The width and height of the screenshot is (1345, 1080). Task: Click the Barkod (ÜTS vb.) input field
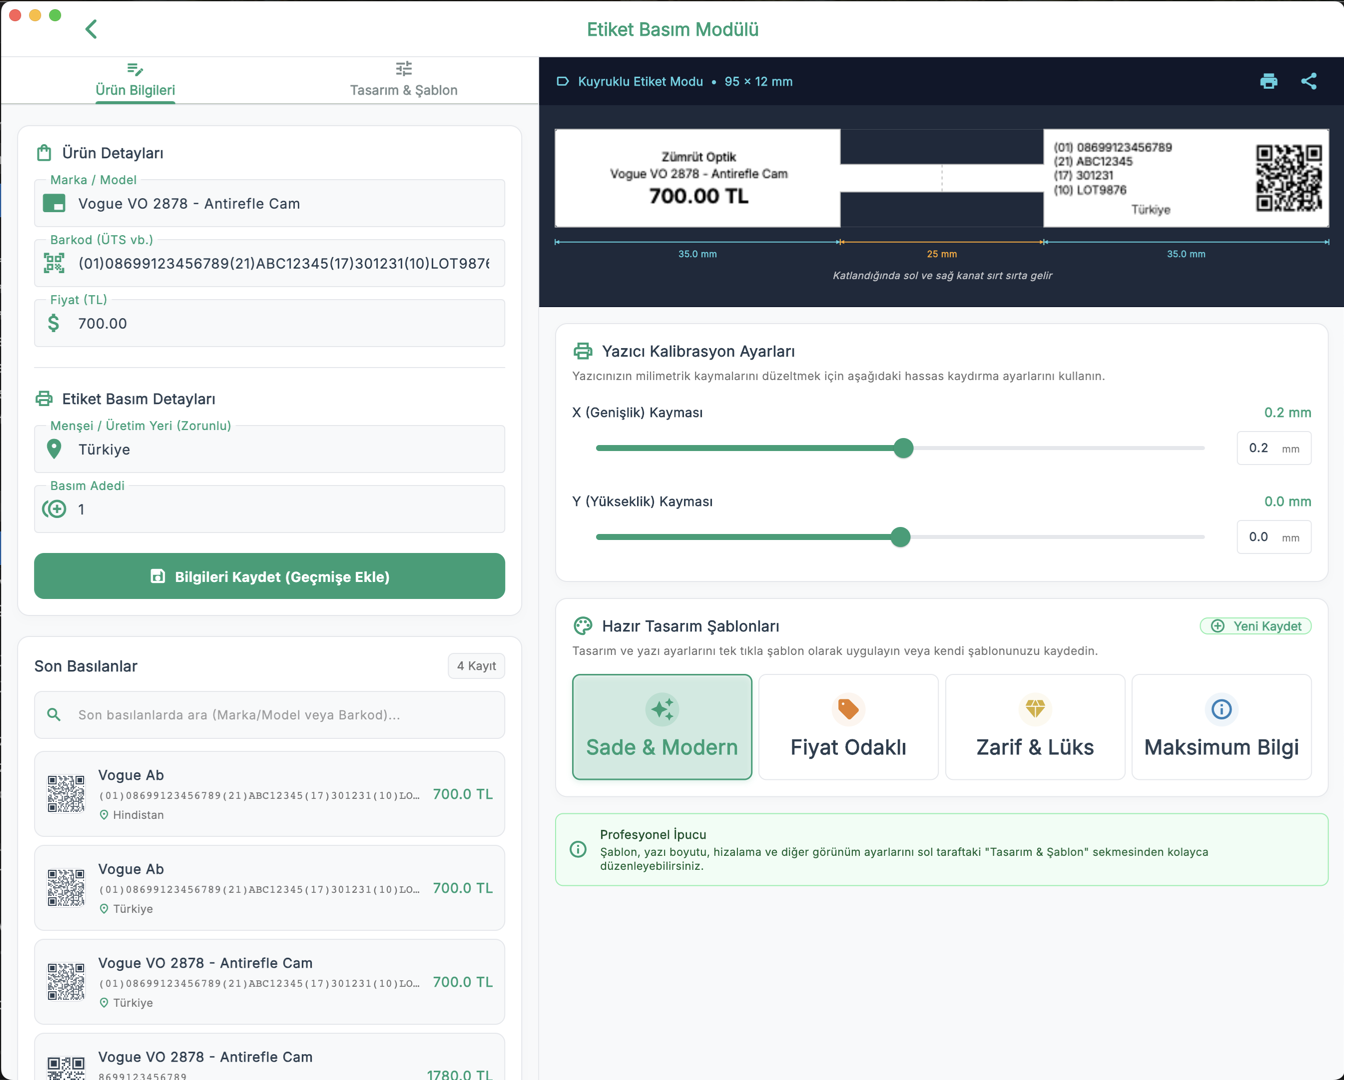269,263
